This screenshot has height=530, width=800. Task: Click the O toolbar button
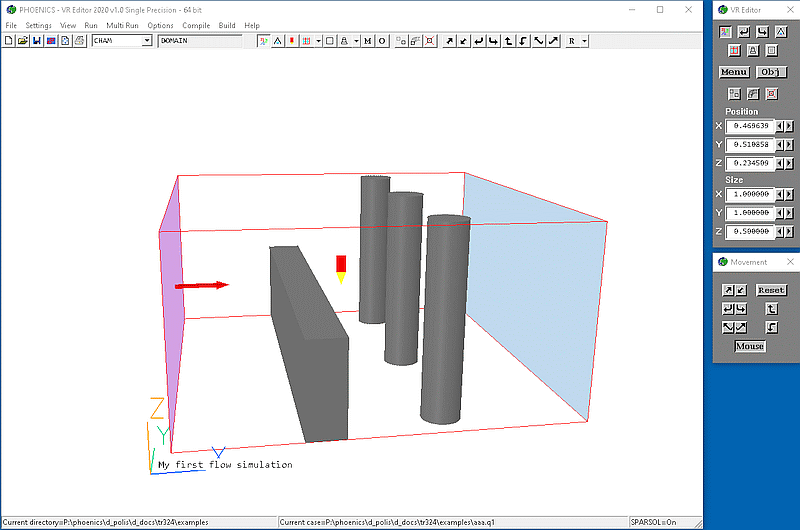click(x=382, y=41)
